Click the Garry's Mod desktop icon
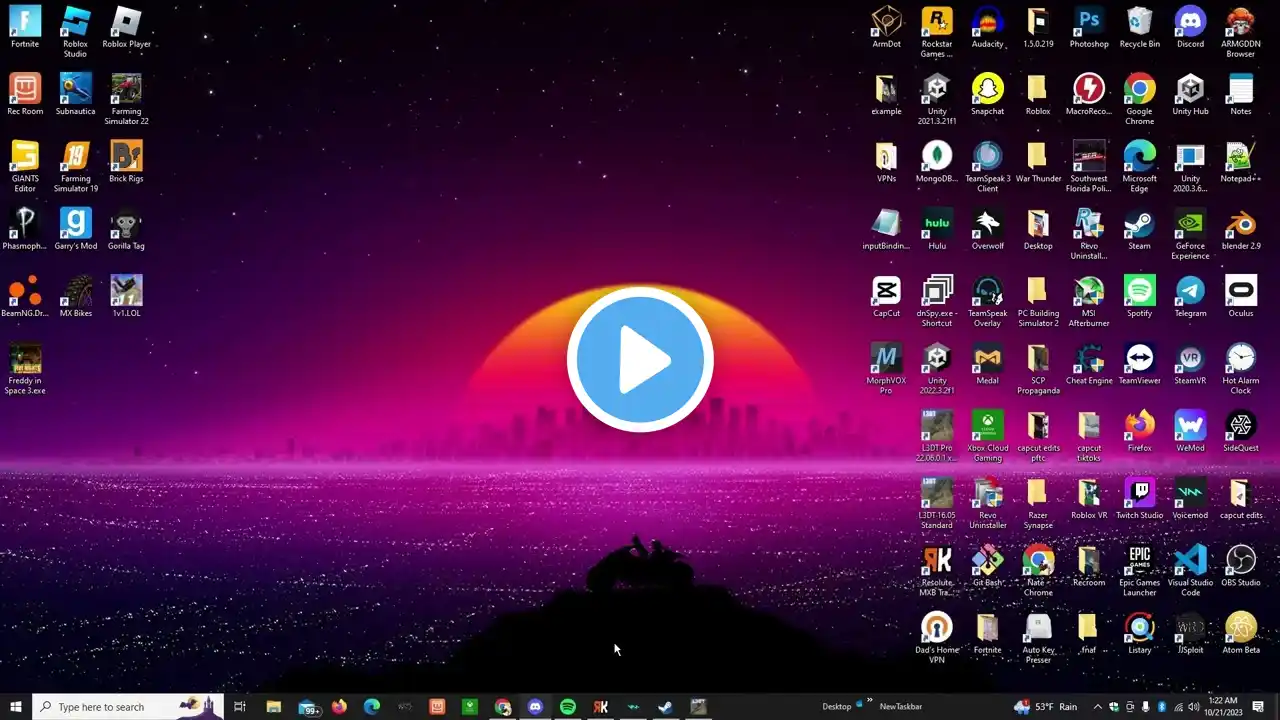This screenshot has height=720, width=1280. (x=75, y=228)
